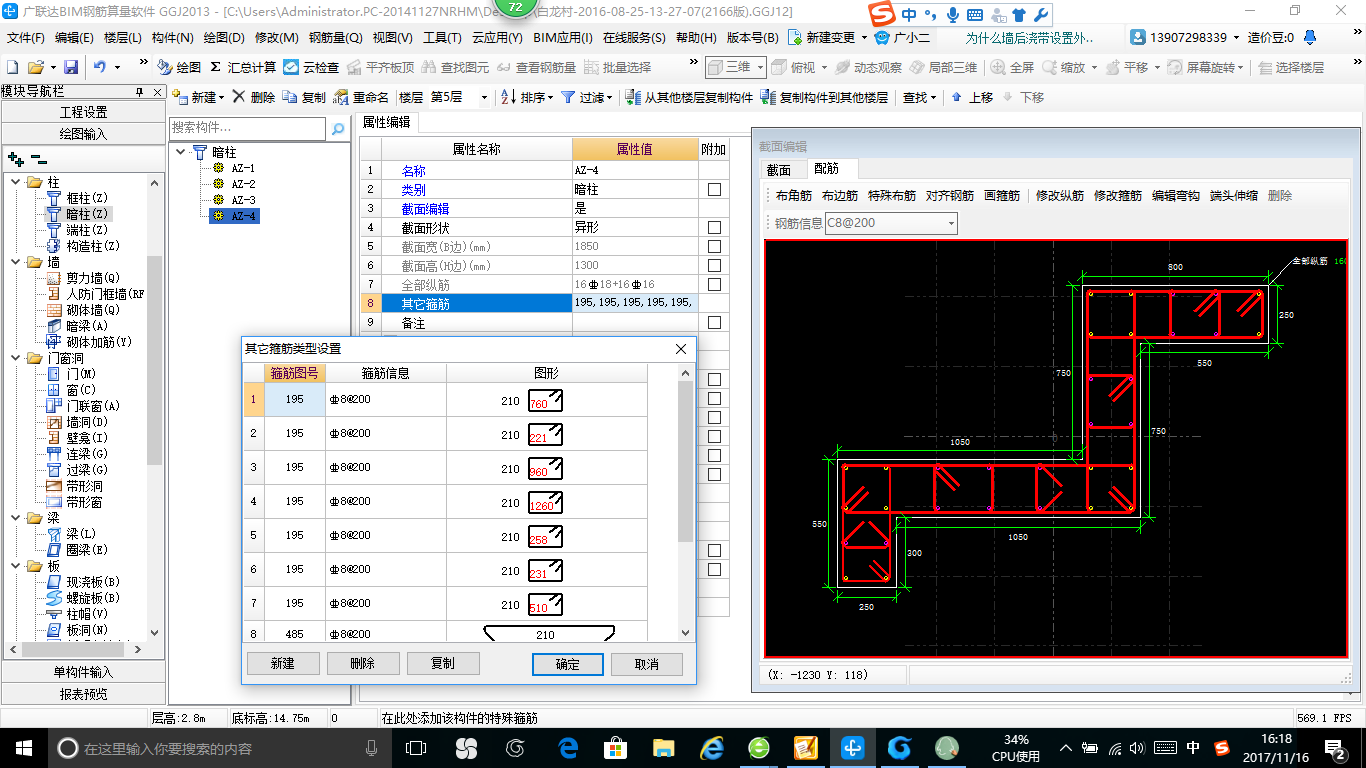
Task: Click 全屏 full screen tool
Action: 1013,67
